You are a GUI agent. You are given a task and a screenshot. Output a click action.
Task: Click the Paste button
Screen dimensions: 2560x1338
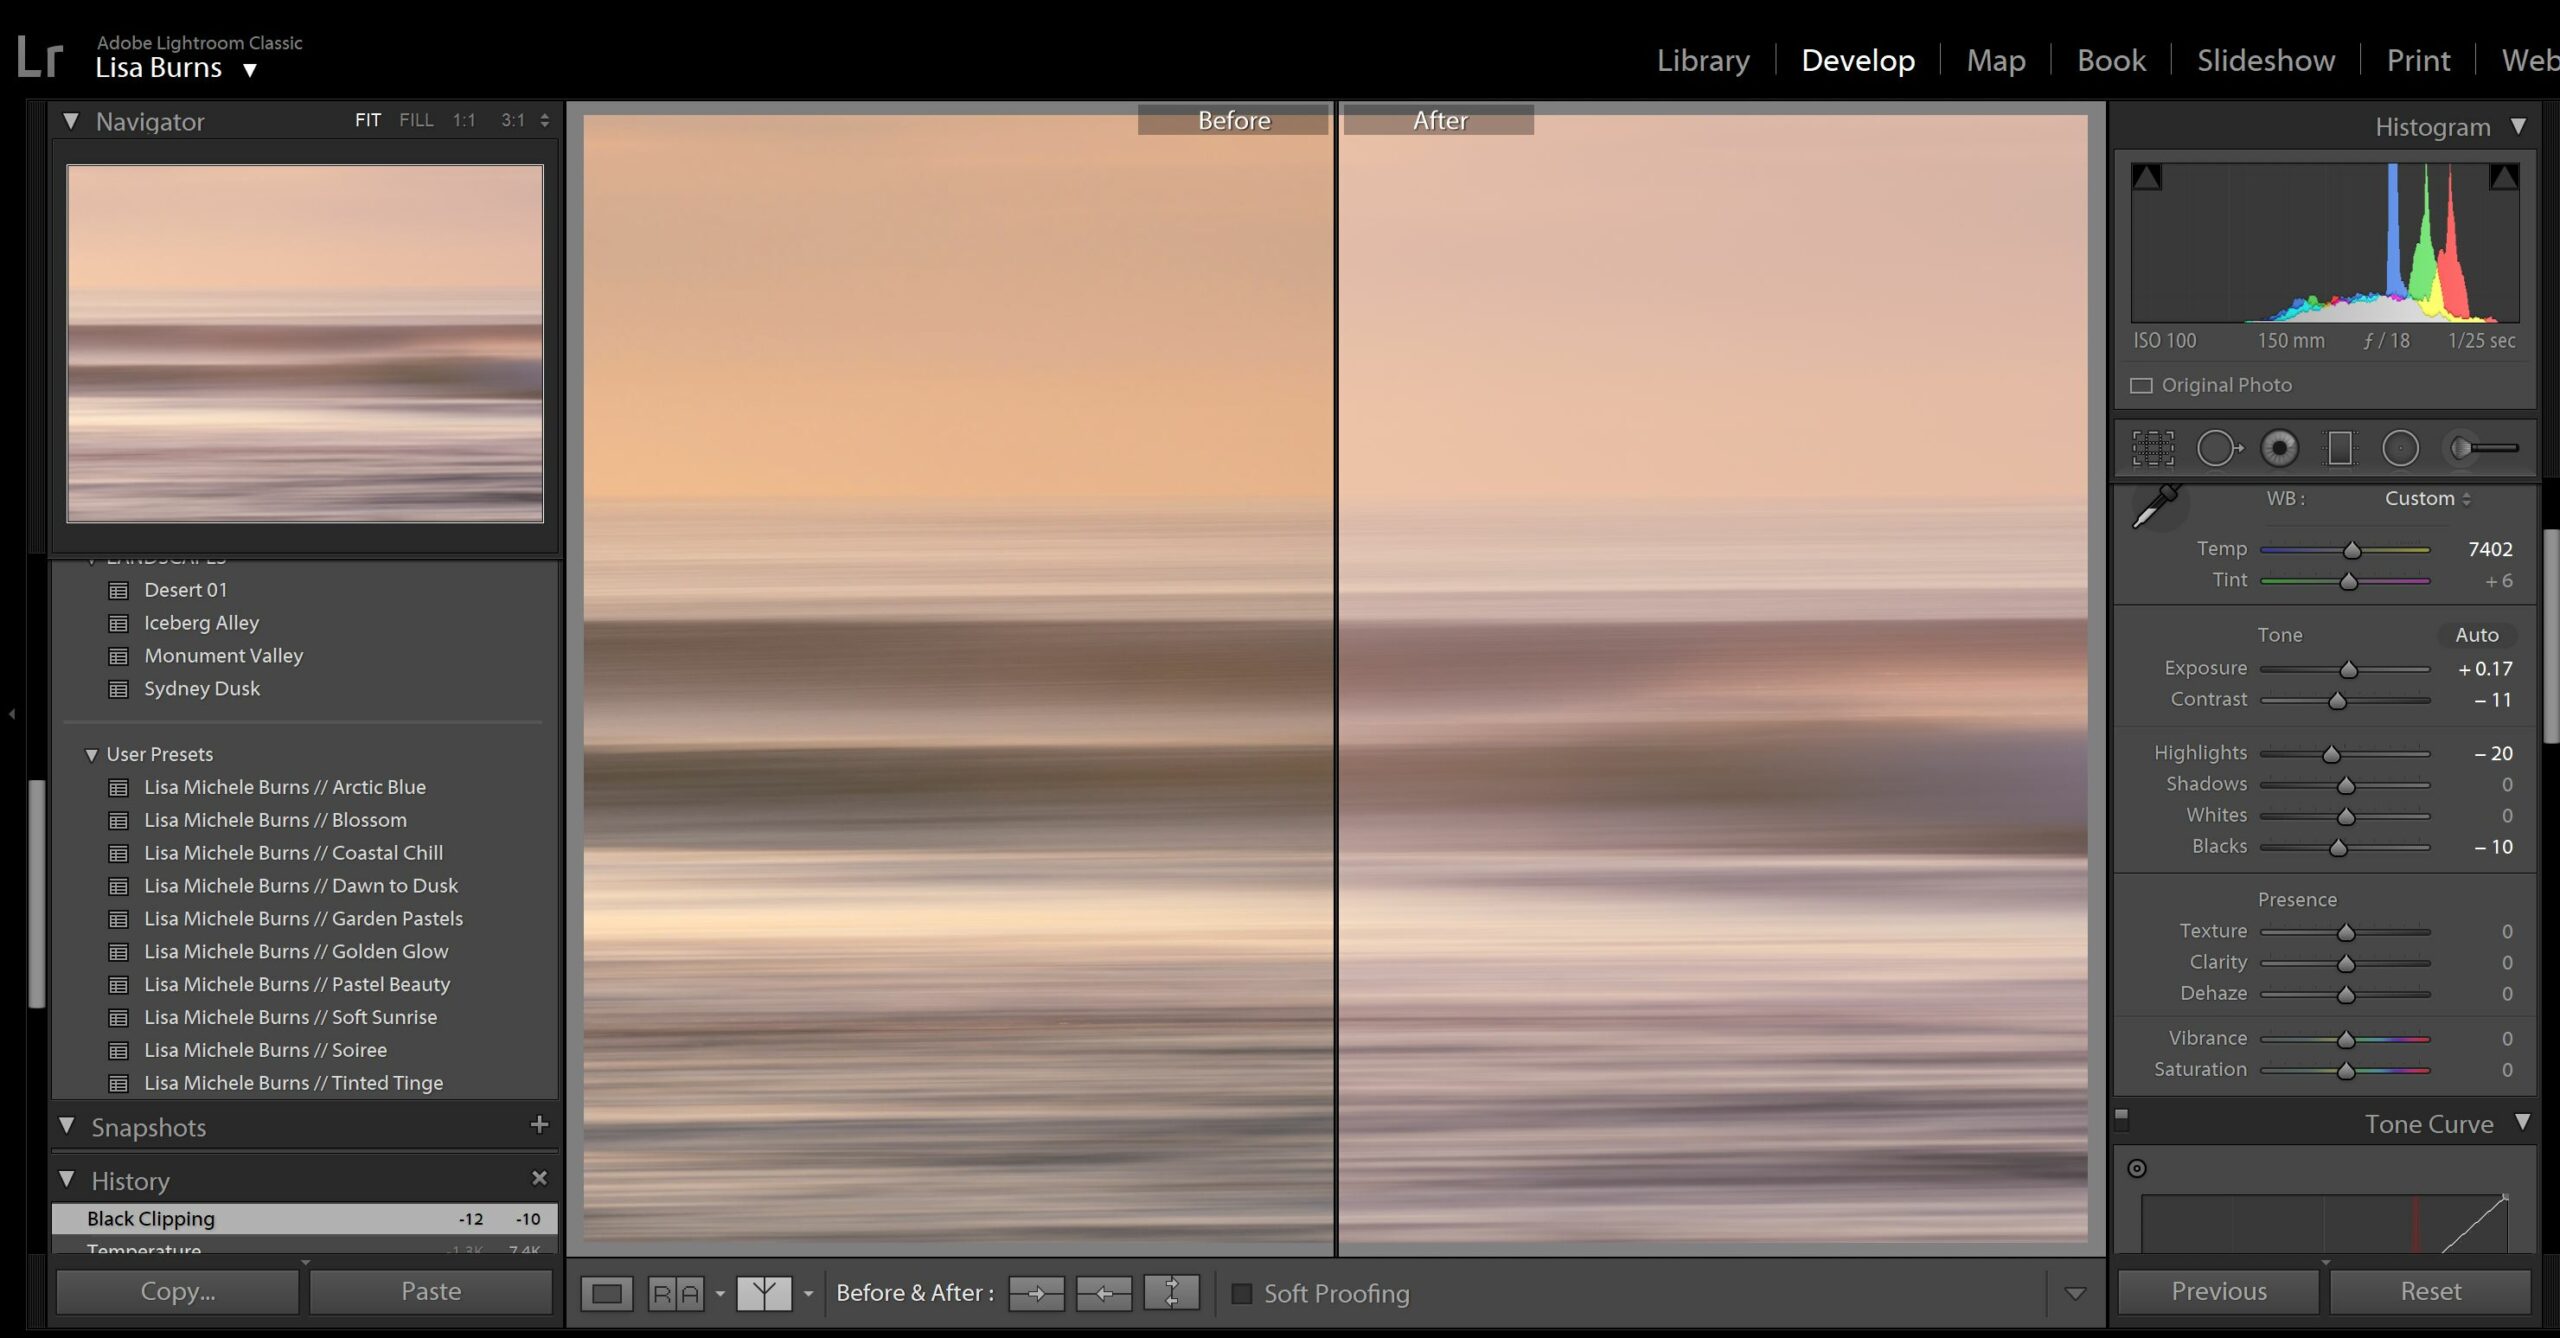pyautogui.click(x=431, y=1292)
